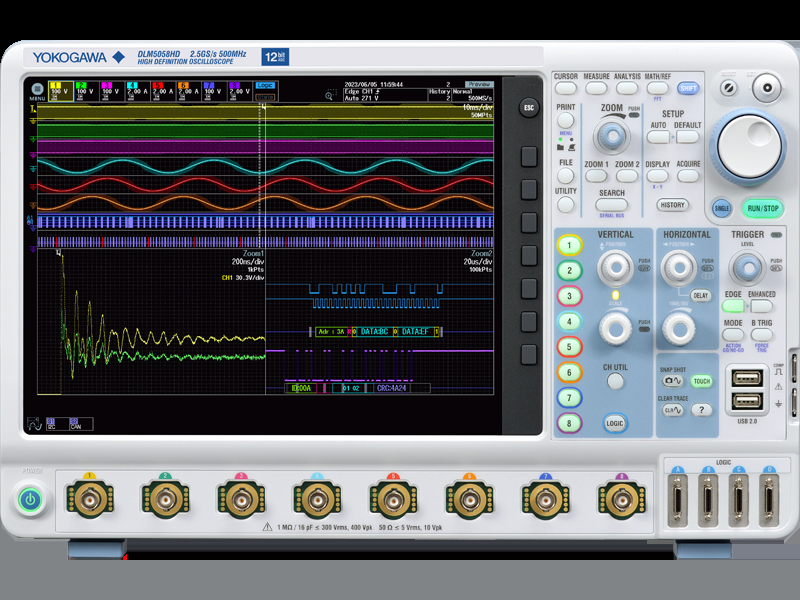Tap the blue SHIFT key
The height and width of the screenshot is (600, 800).
[x=688, y=88]
